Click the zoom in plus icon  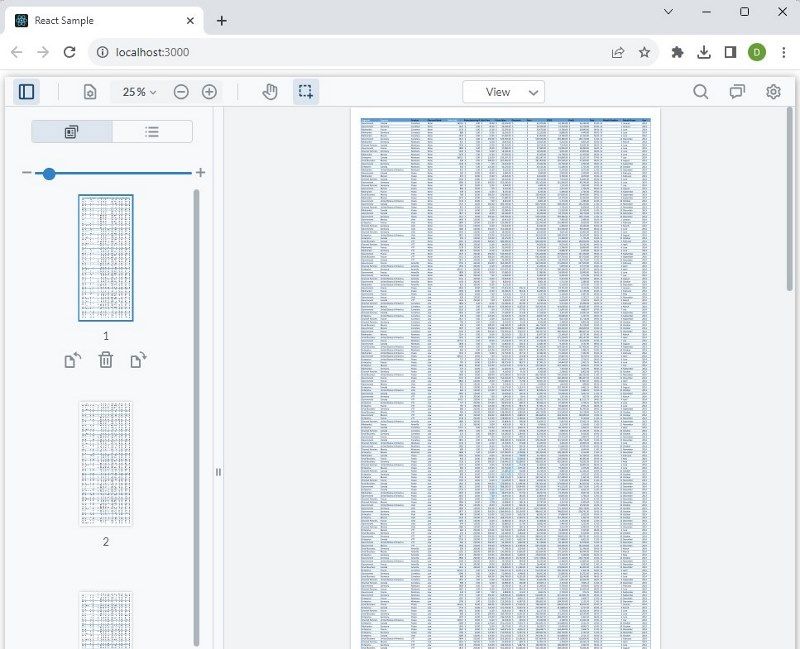(209, 92)
